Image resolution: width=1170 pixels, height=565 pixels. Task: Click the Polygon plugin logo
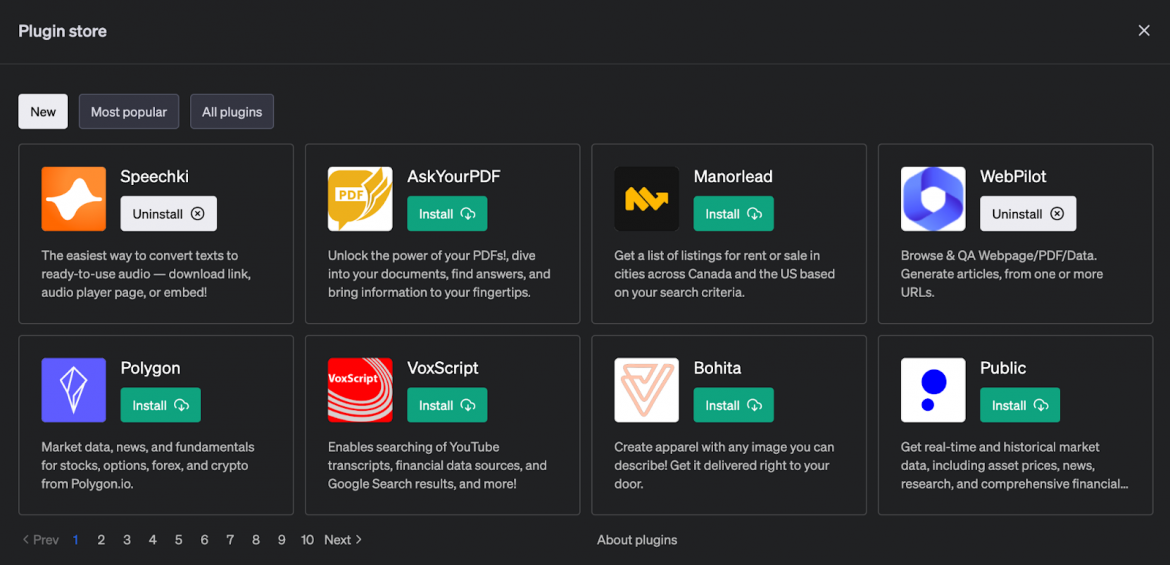click(x=73, y=390)
